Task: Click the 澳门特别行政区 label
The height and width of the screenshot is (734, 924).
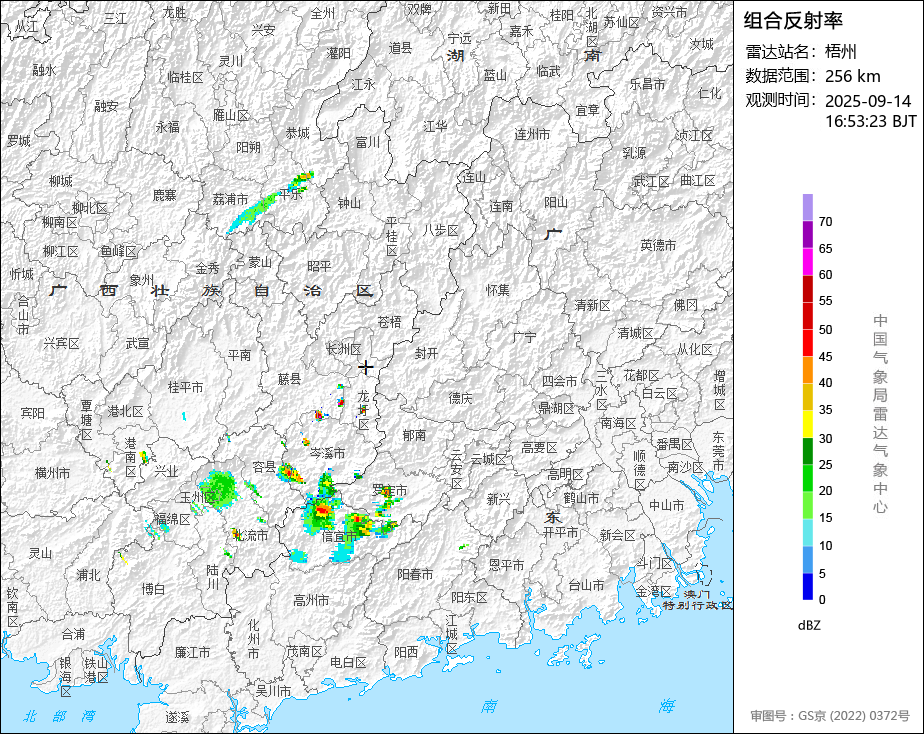Action: (x=698, y=600)
